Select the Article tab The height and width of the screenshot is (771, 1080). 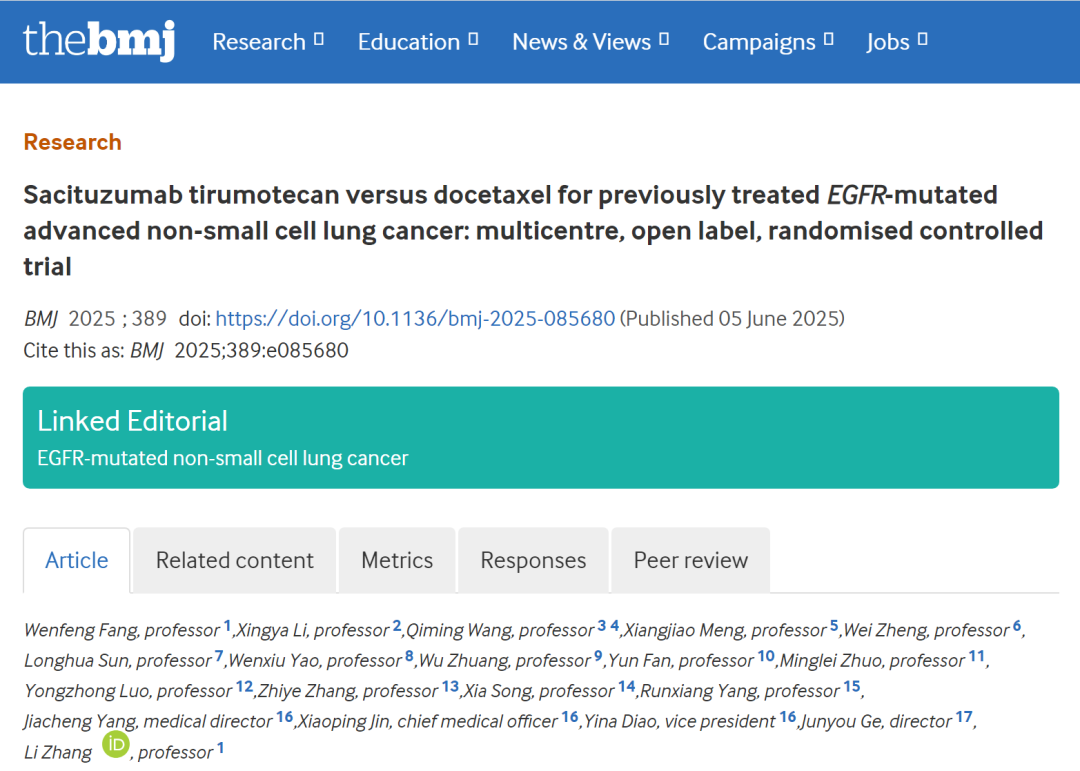click(x=77, y=561)
